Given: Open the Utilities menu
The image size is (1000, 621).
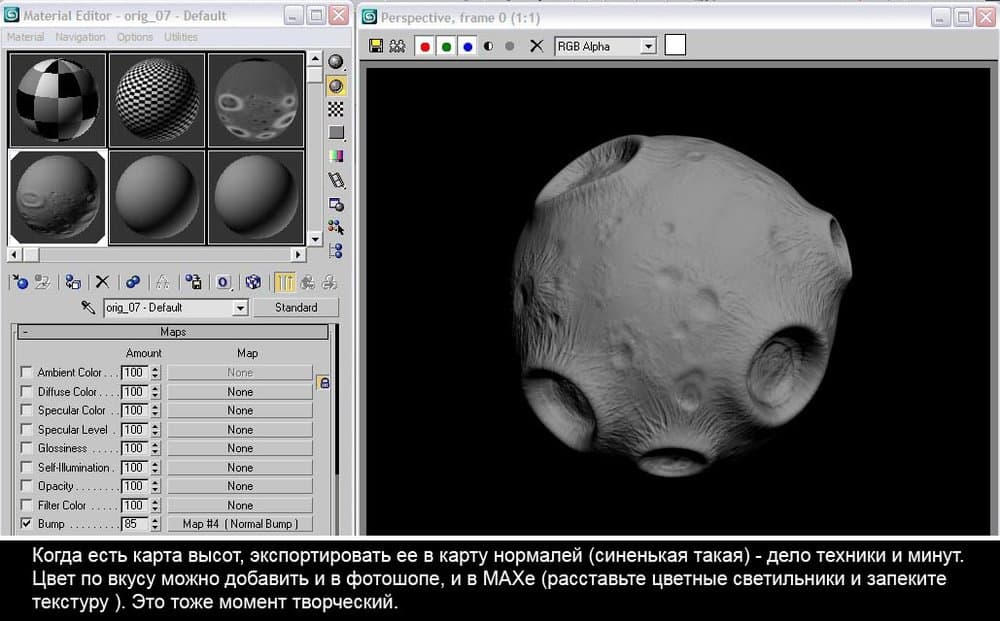Looking at the screenshot, I should pos(181,37).
